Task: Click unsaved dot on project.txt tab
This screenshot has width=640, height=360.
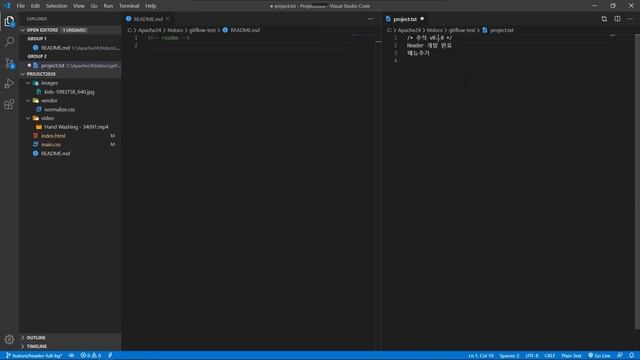Action: tap(422, 19)
